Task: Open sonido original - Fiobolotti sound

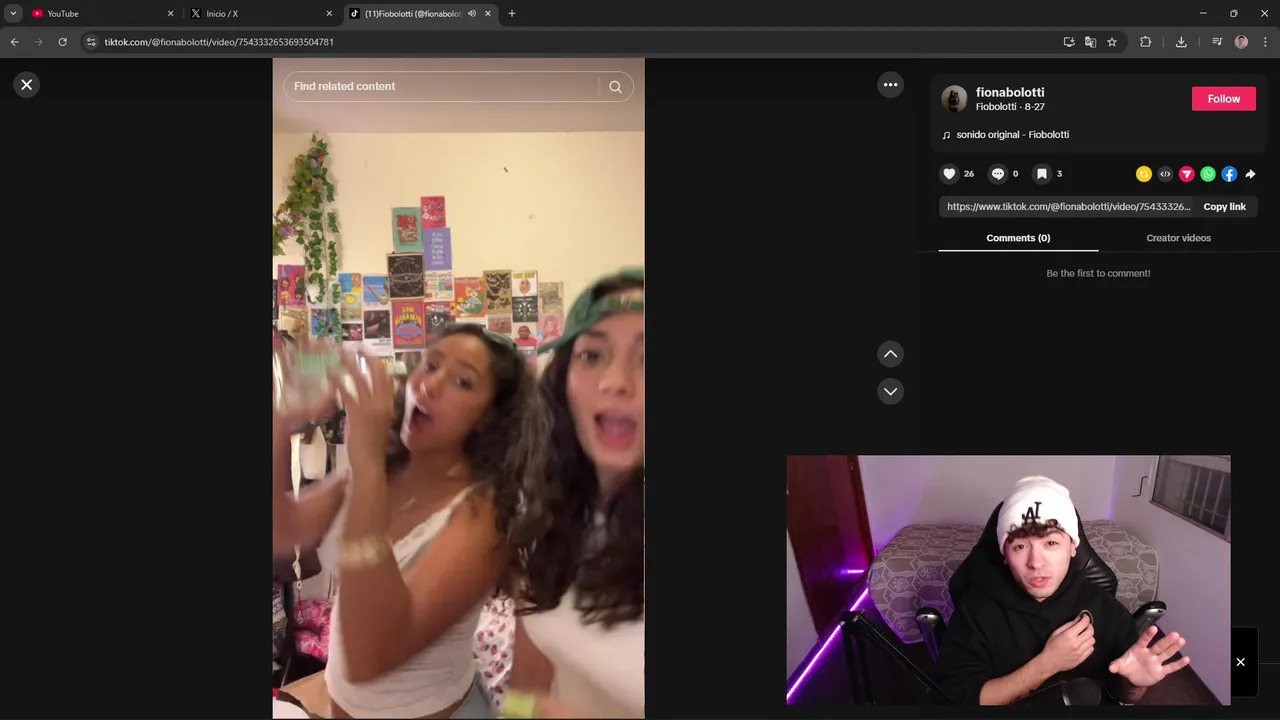Action: [1012, 135]
